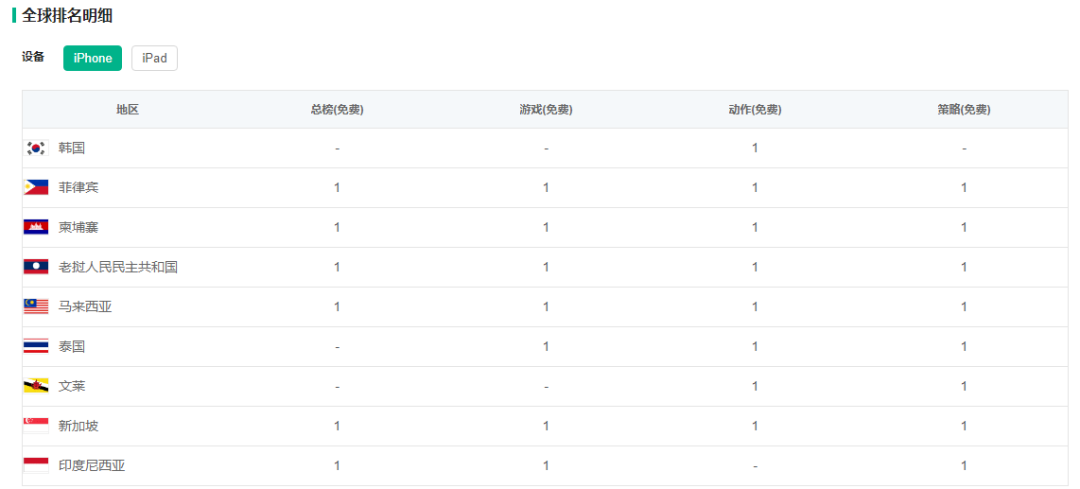Click the 策略(免费) column header
This screenshot has height=489, width=1080.
click(x=964, y=110)
